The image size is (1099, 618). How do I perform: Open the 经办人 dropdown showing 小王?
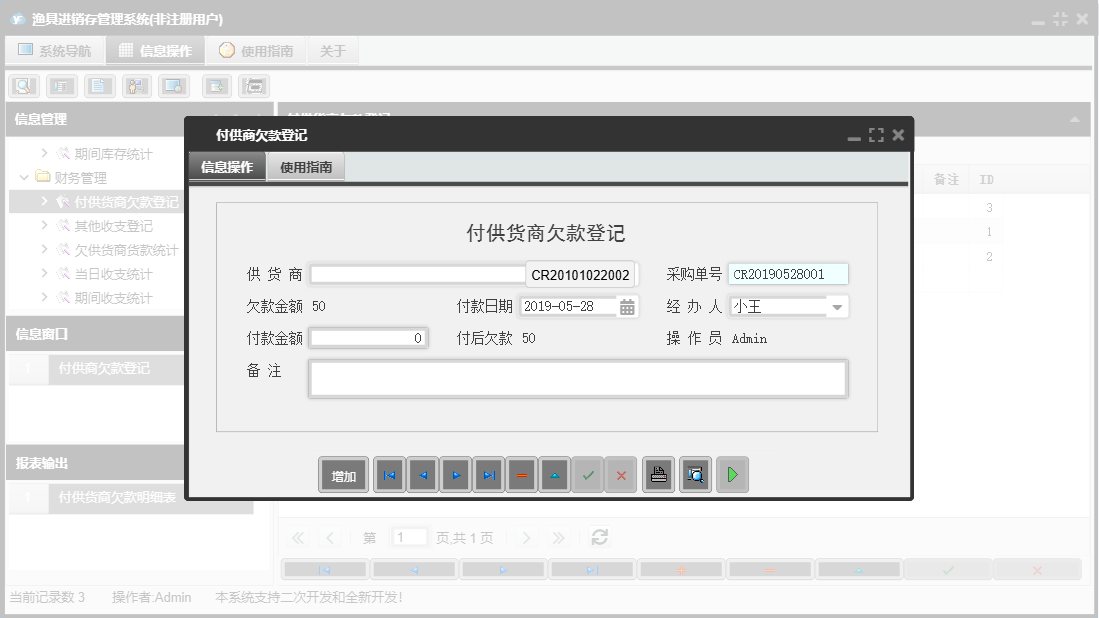(x=838, y=307)
